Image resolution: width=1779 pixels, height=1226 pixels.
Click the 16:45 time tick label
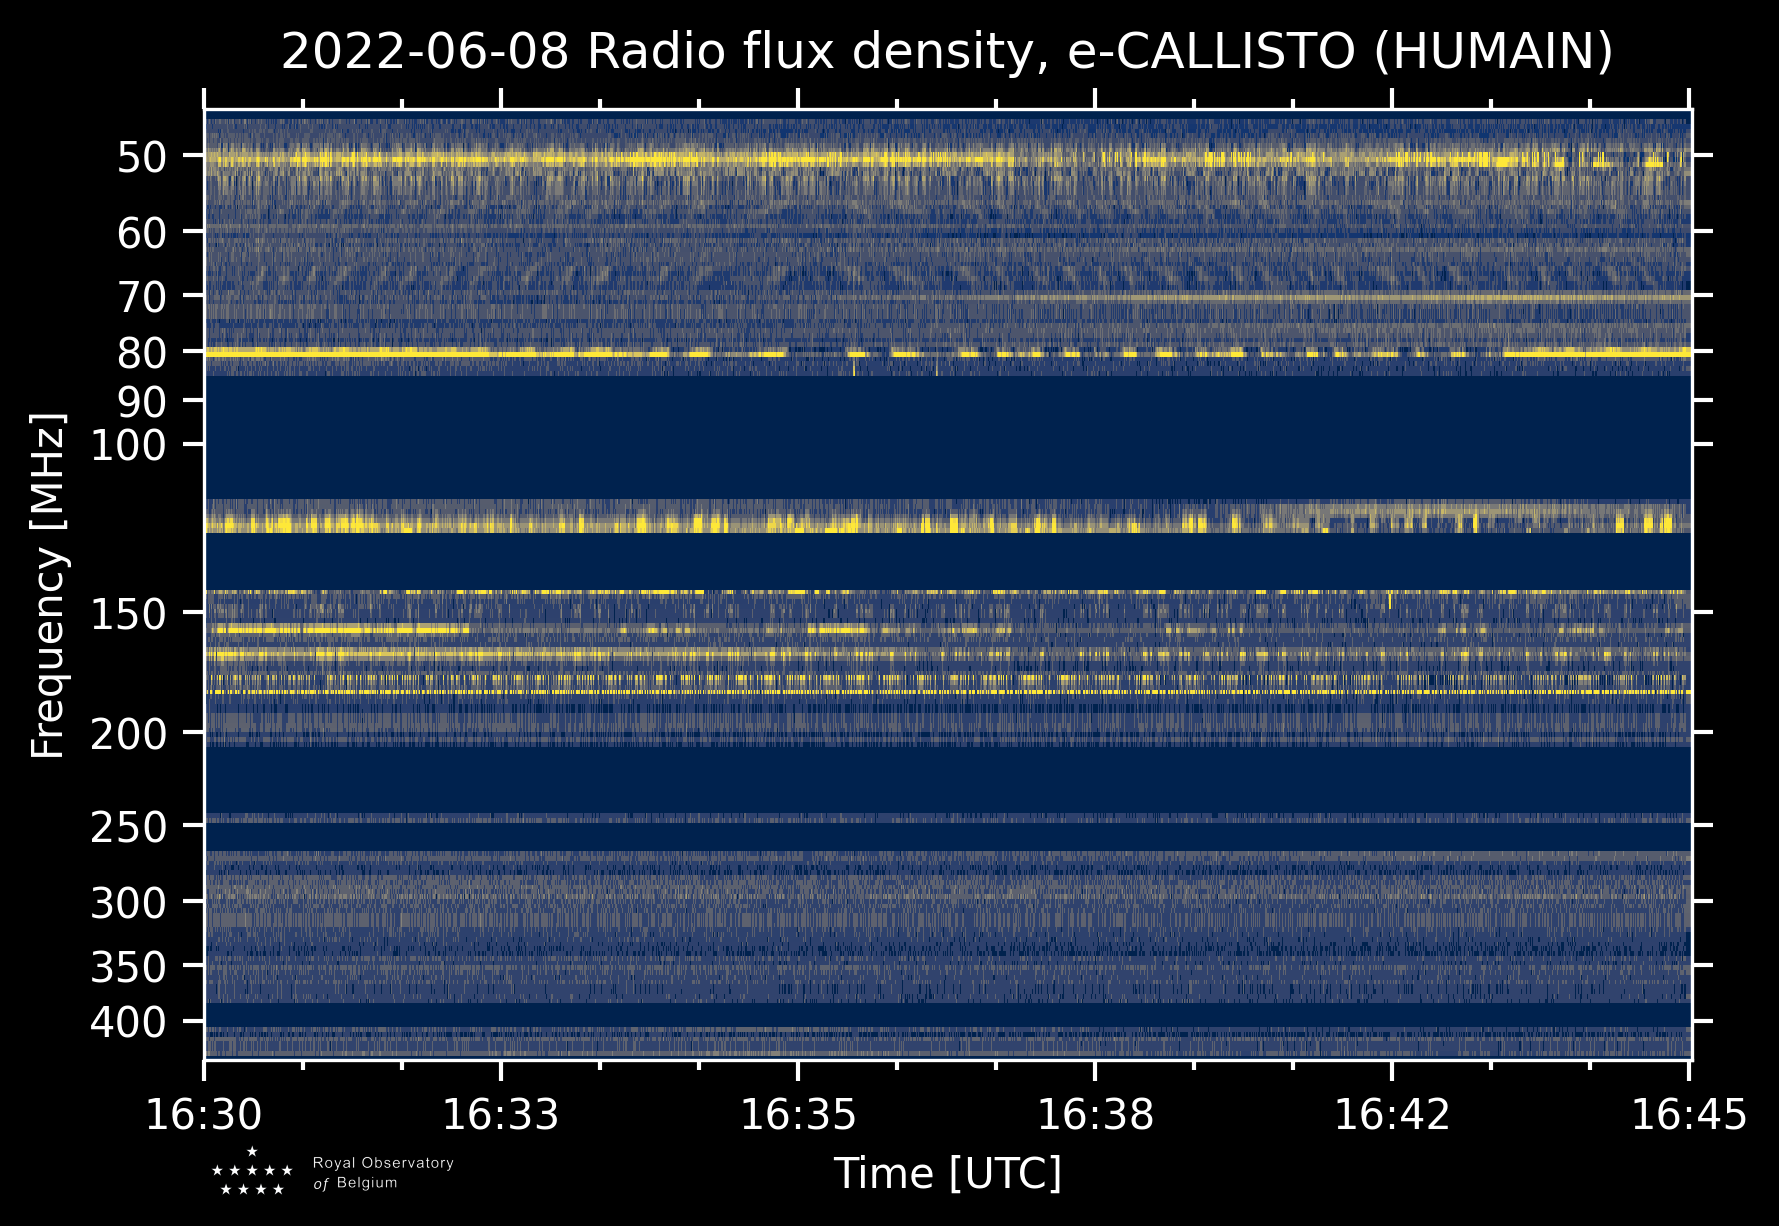pos(1689,1115)
